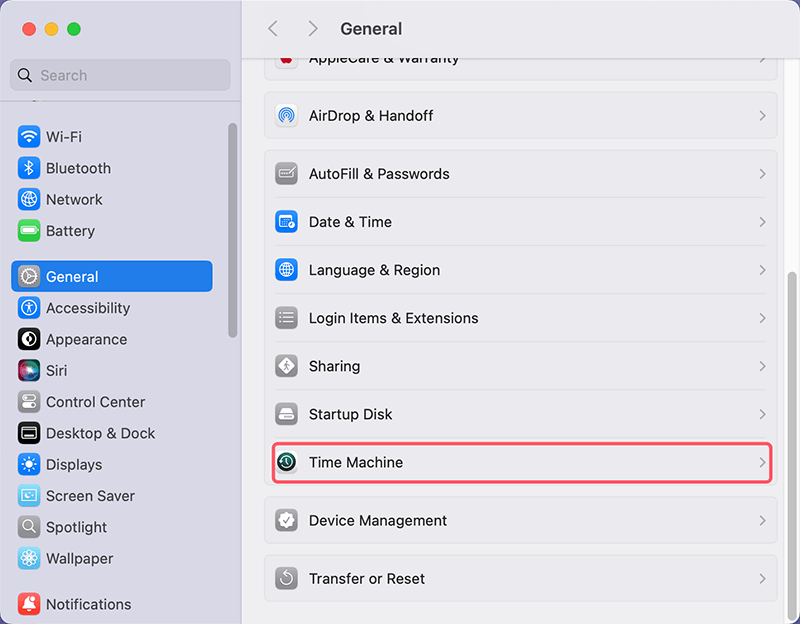The width and height of the screenshot is (800, 624).
Task: Click the Time Machine clock icon
Action: 287,462
